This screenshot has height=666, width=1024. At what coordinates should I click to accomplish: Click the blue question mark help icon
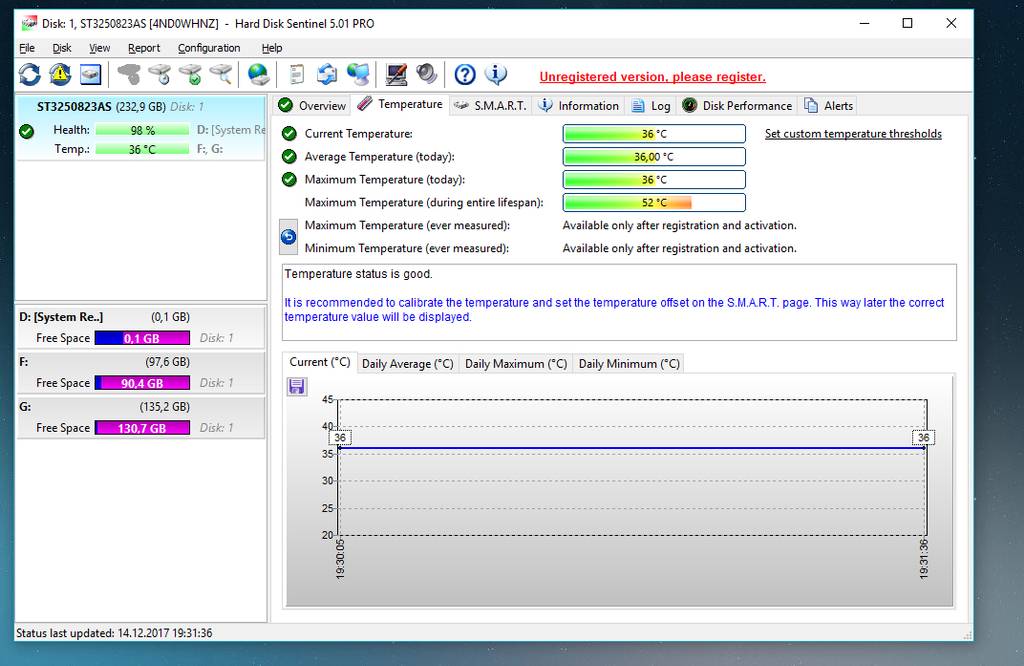coord(465,74)
